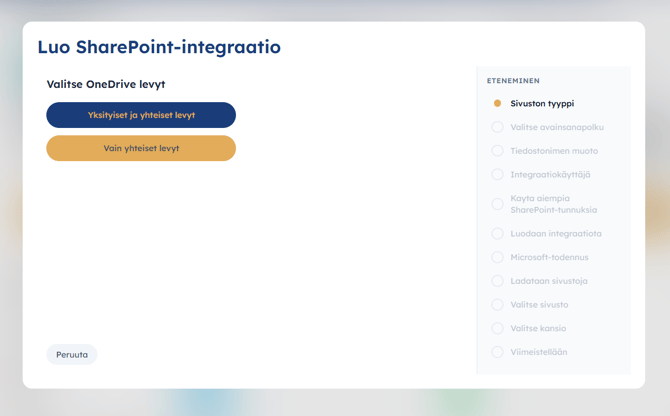
Task: Select the 'Sivuston tyyppi' progress step
Action: point(542,103)
